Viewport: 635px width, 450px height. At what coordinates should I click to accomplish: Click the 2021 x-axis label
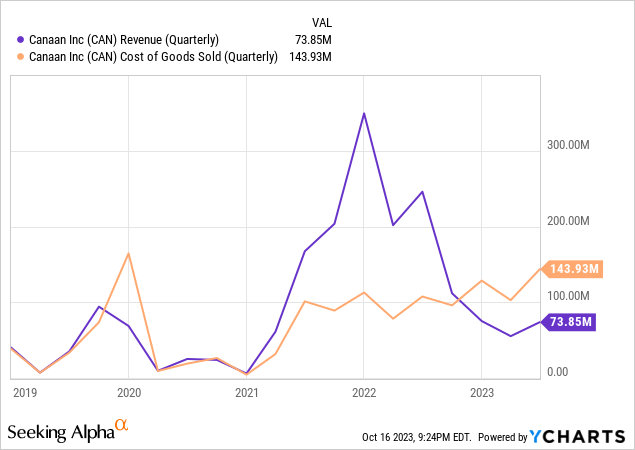(246, 393)
